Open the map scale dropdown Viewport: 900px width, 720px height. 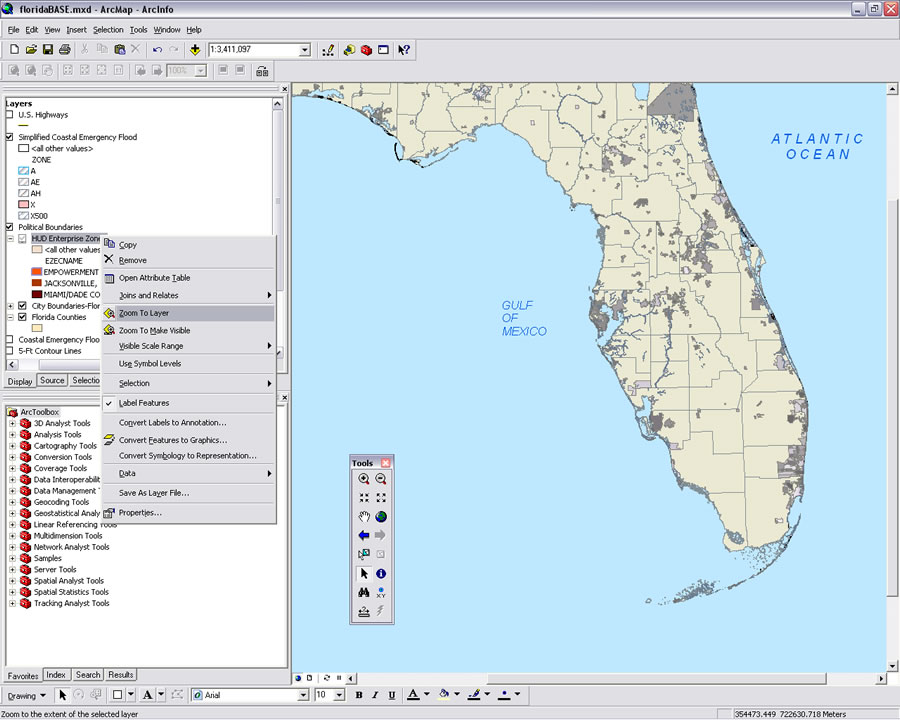305,49
